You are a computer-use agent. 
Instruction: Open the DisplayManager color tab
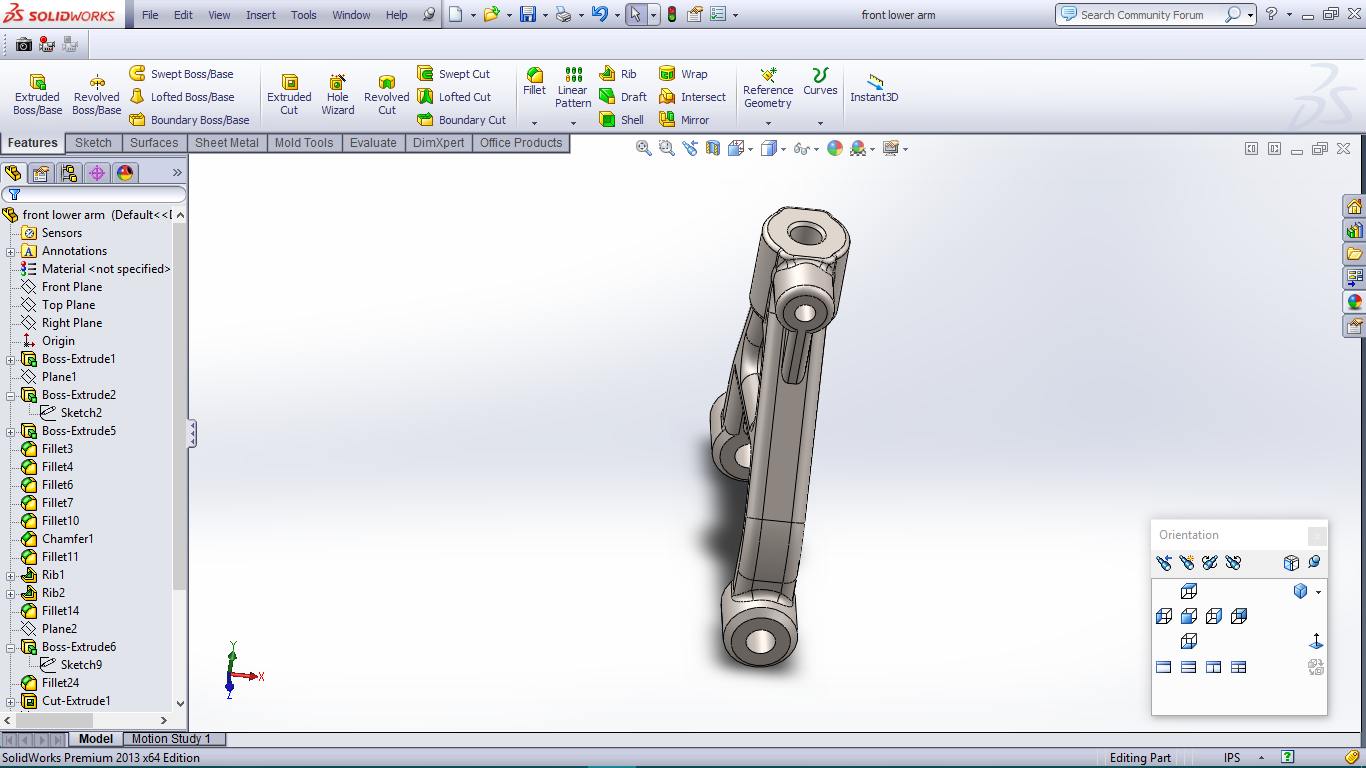[x=125, y=173]
